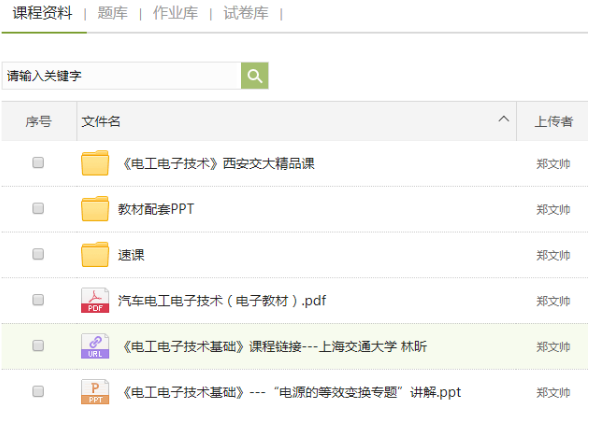The width and height of the screenshot is (592, 422).
Task: Open the 速课 folder icon
Action: pyautogui.click(x=95, y=254)
